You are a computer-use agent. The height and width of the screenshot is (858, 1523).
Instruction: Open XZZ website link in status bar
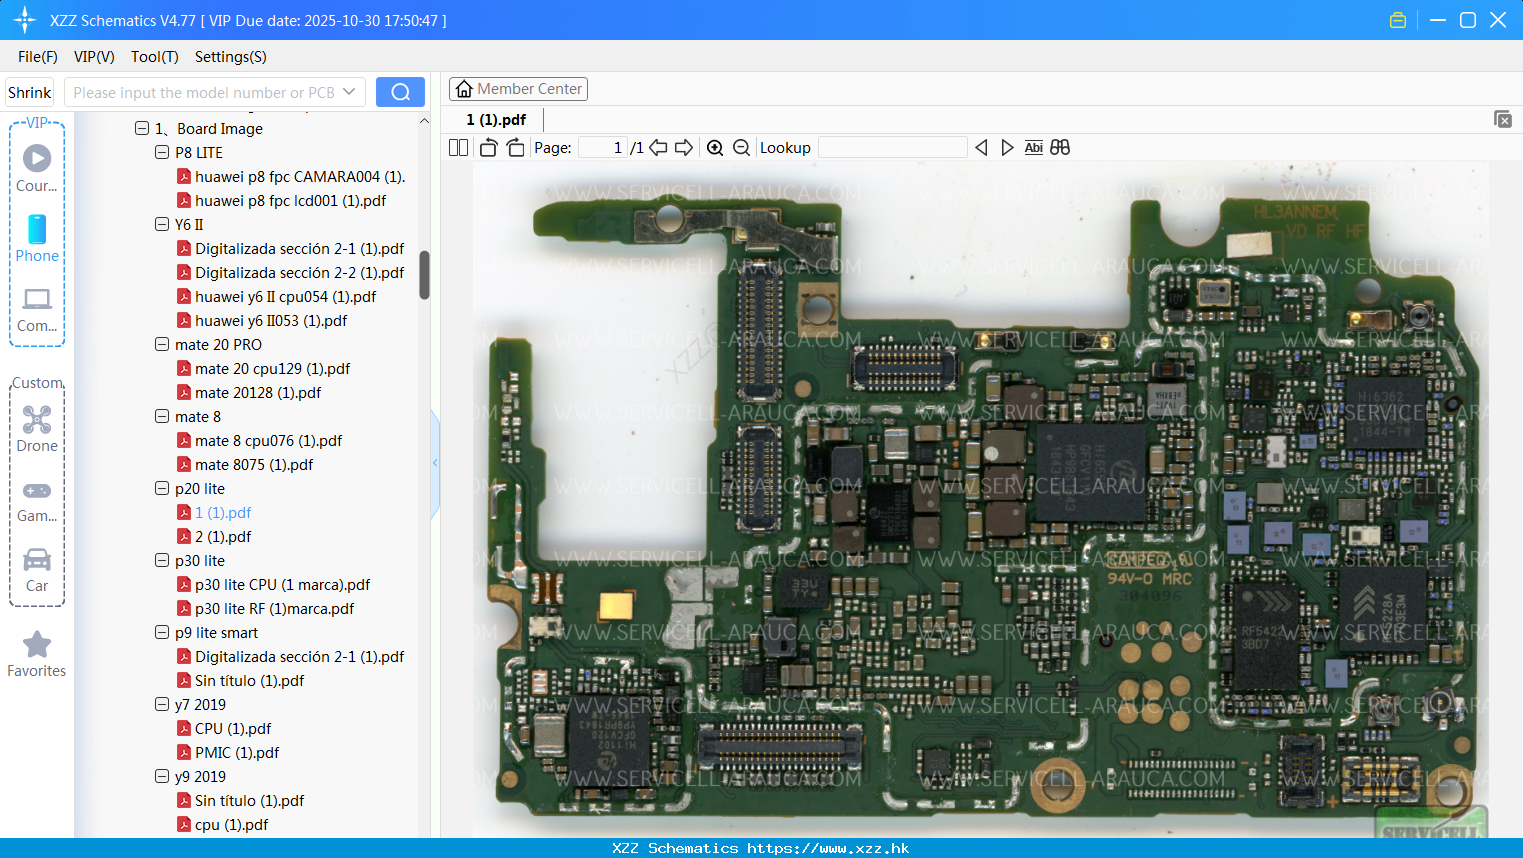coord(828,848)
